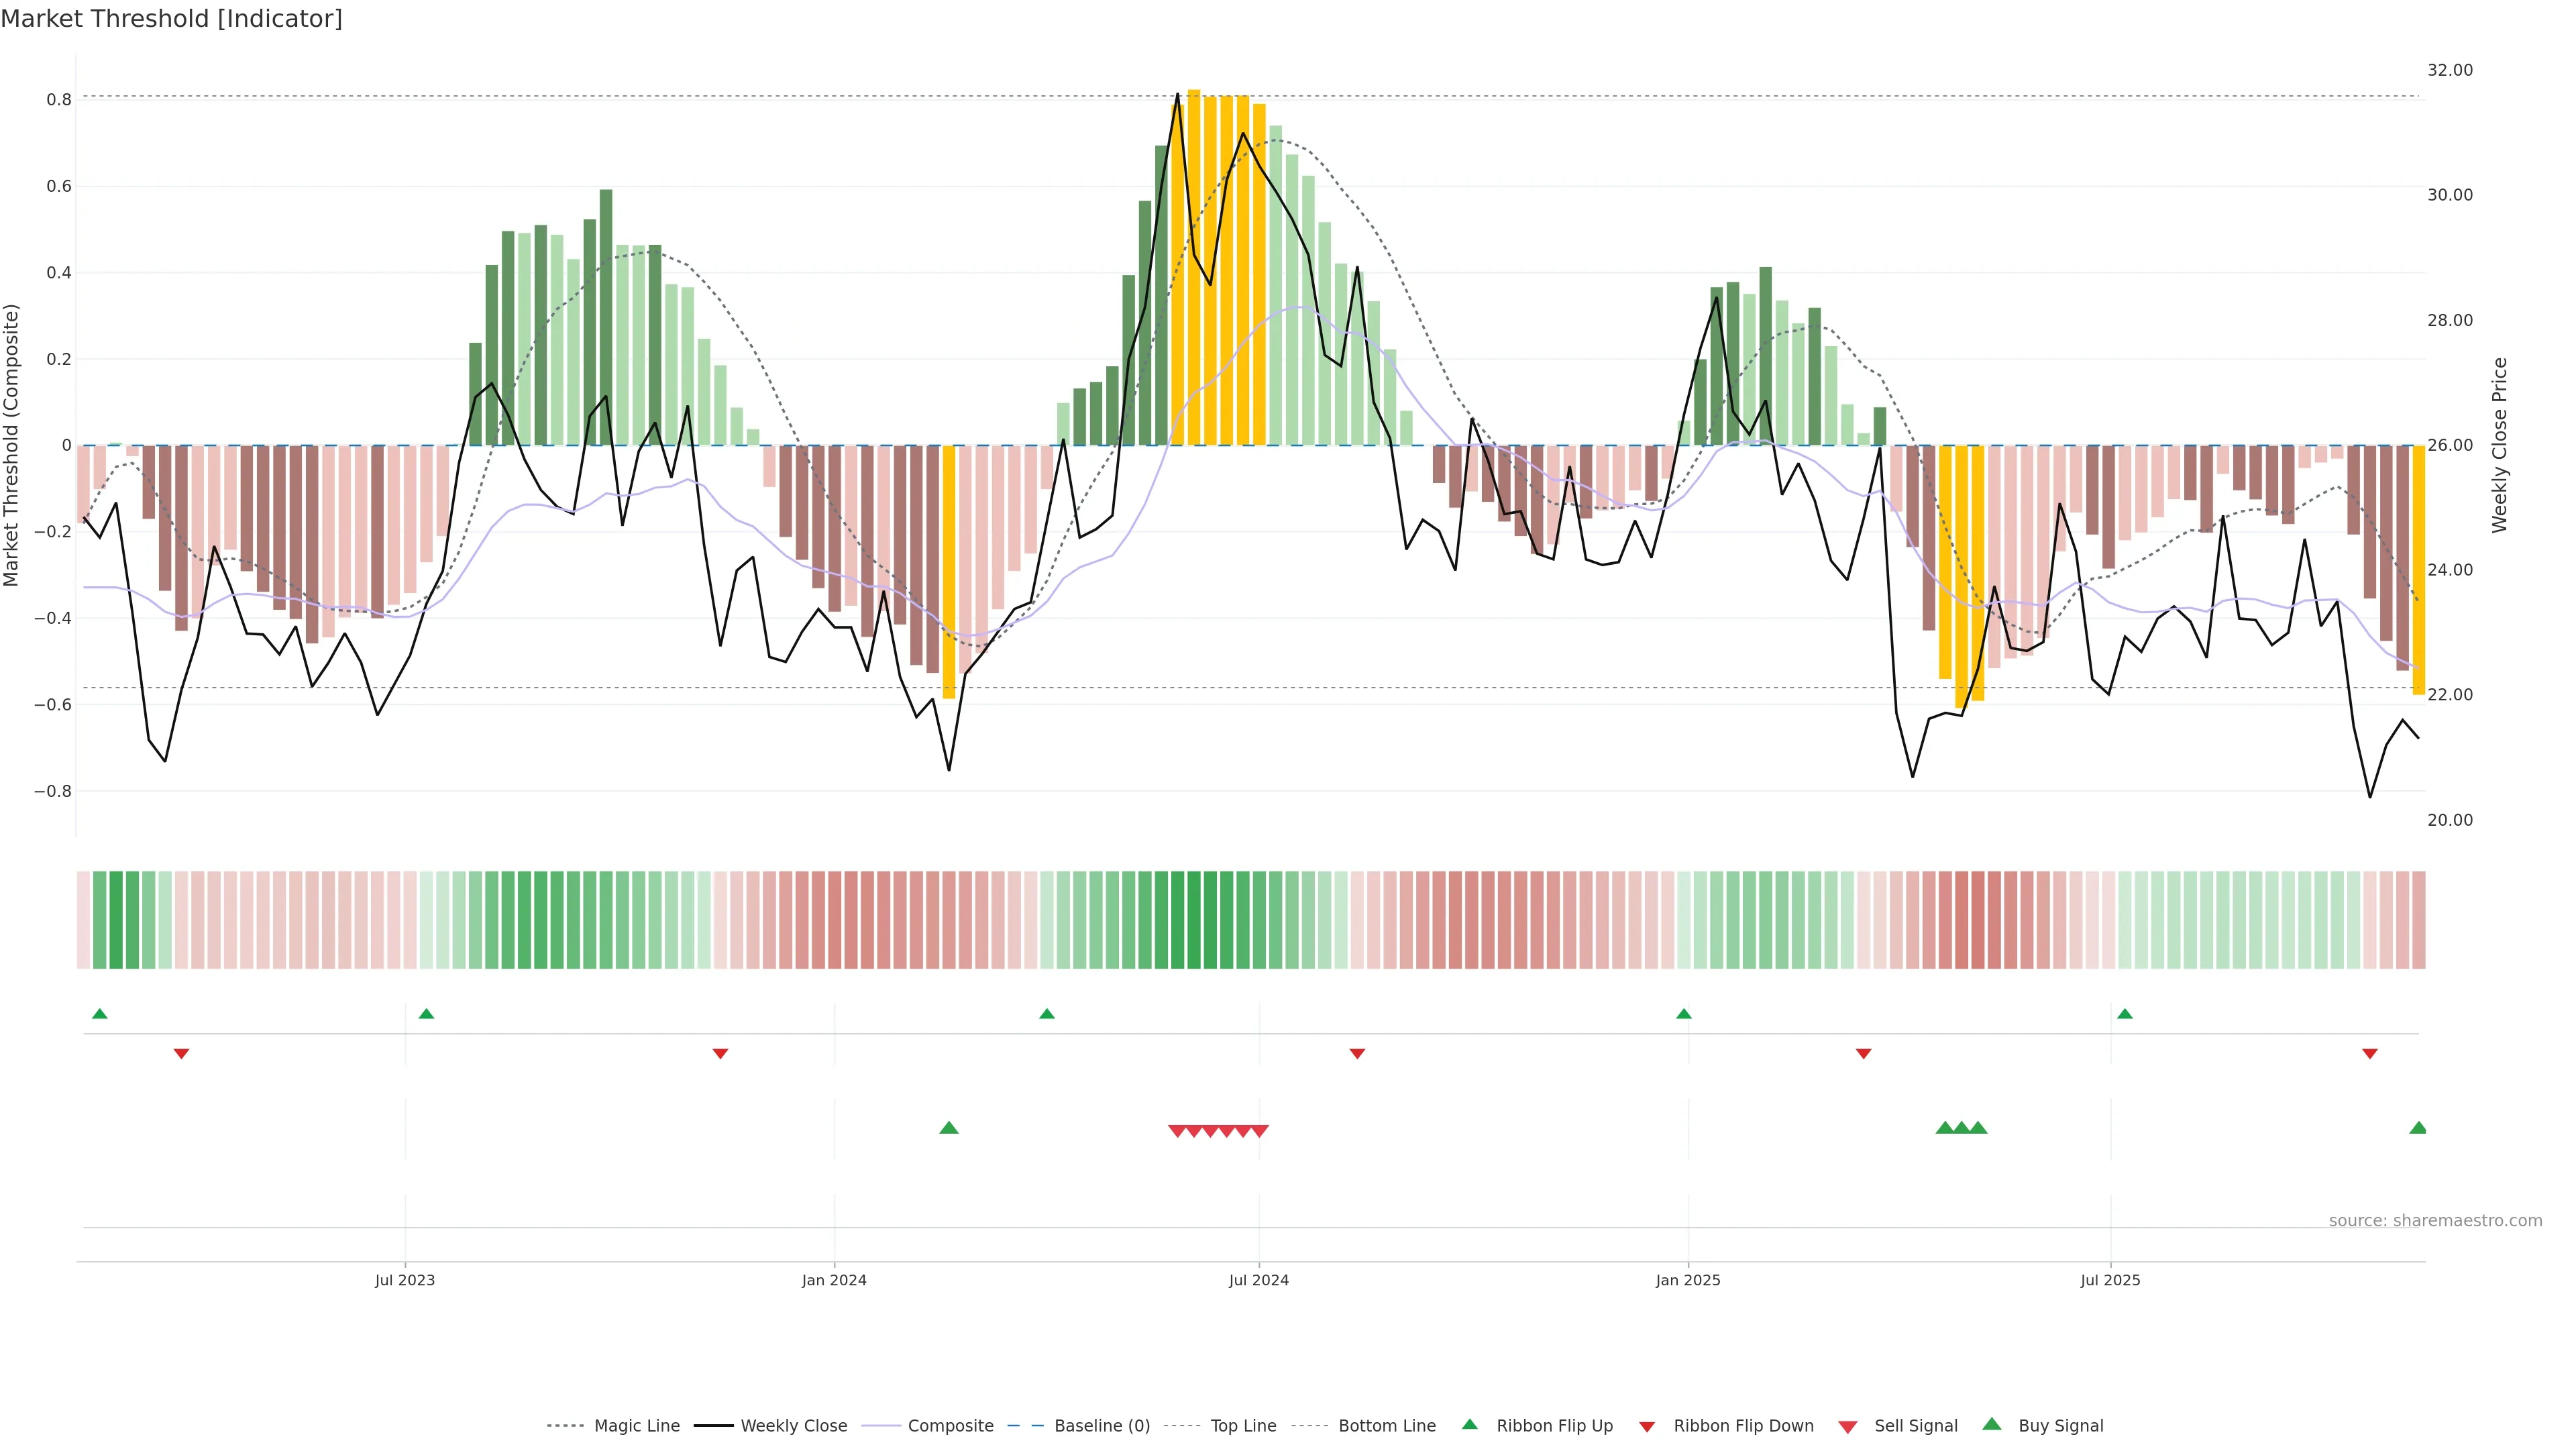Click the Jan 2024 x-axis label
Viewport: 2576px width, 1449px height.
(834, 1280)
